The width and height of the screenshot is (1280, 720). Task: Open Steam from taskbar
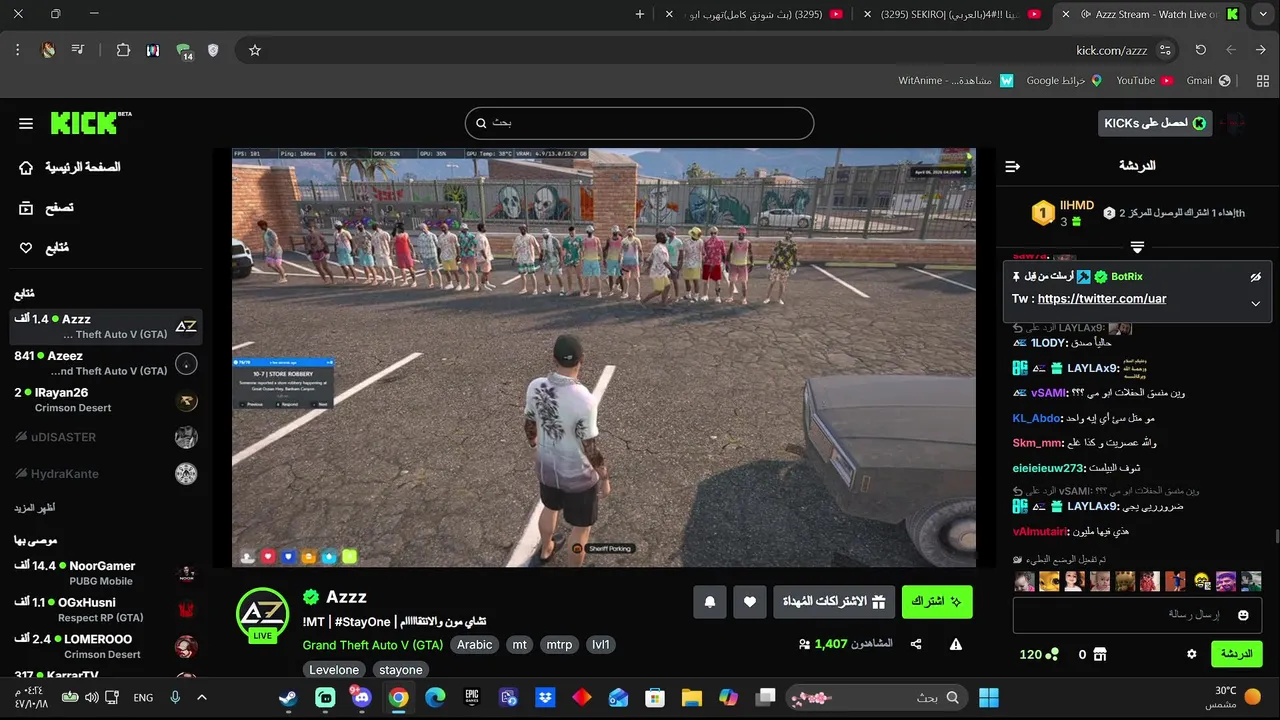click(x=288, y=697)
